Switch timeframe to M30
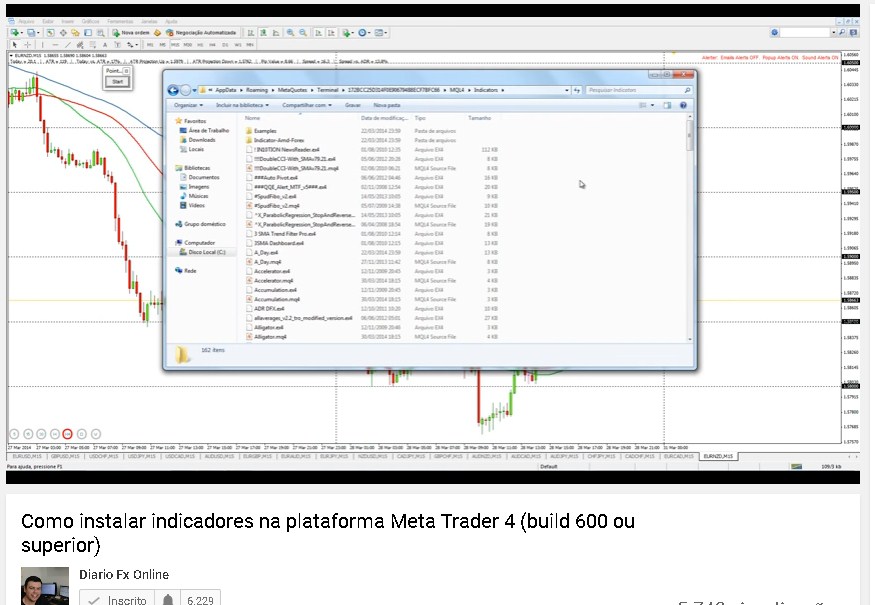The width and height of the screenshot is (875, 605). tap(188, 45)
